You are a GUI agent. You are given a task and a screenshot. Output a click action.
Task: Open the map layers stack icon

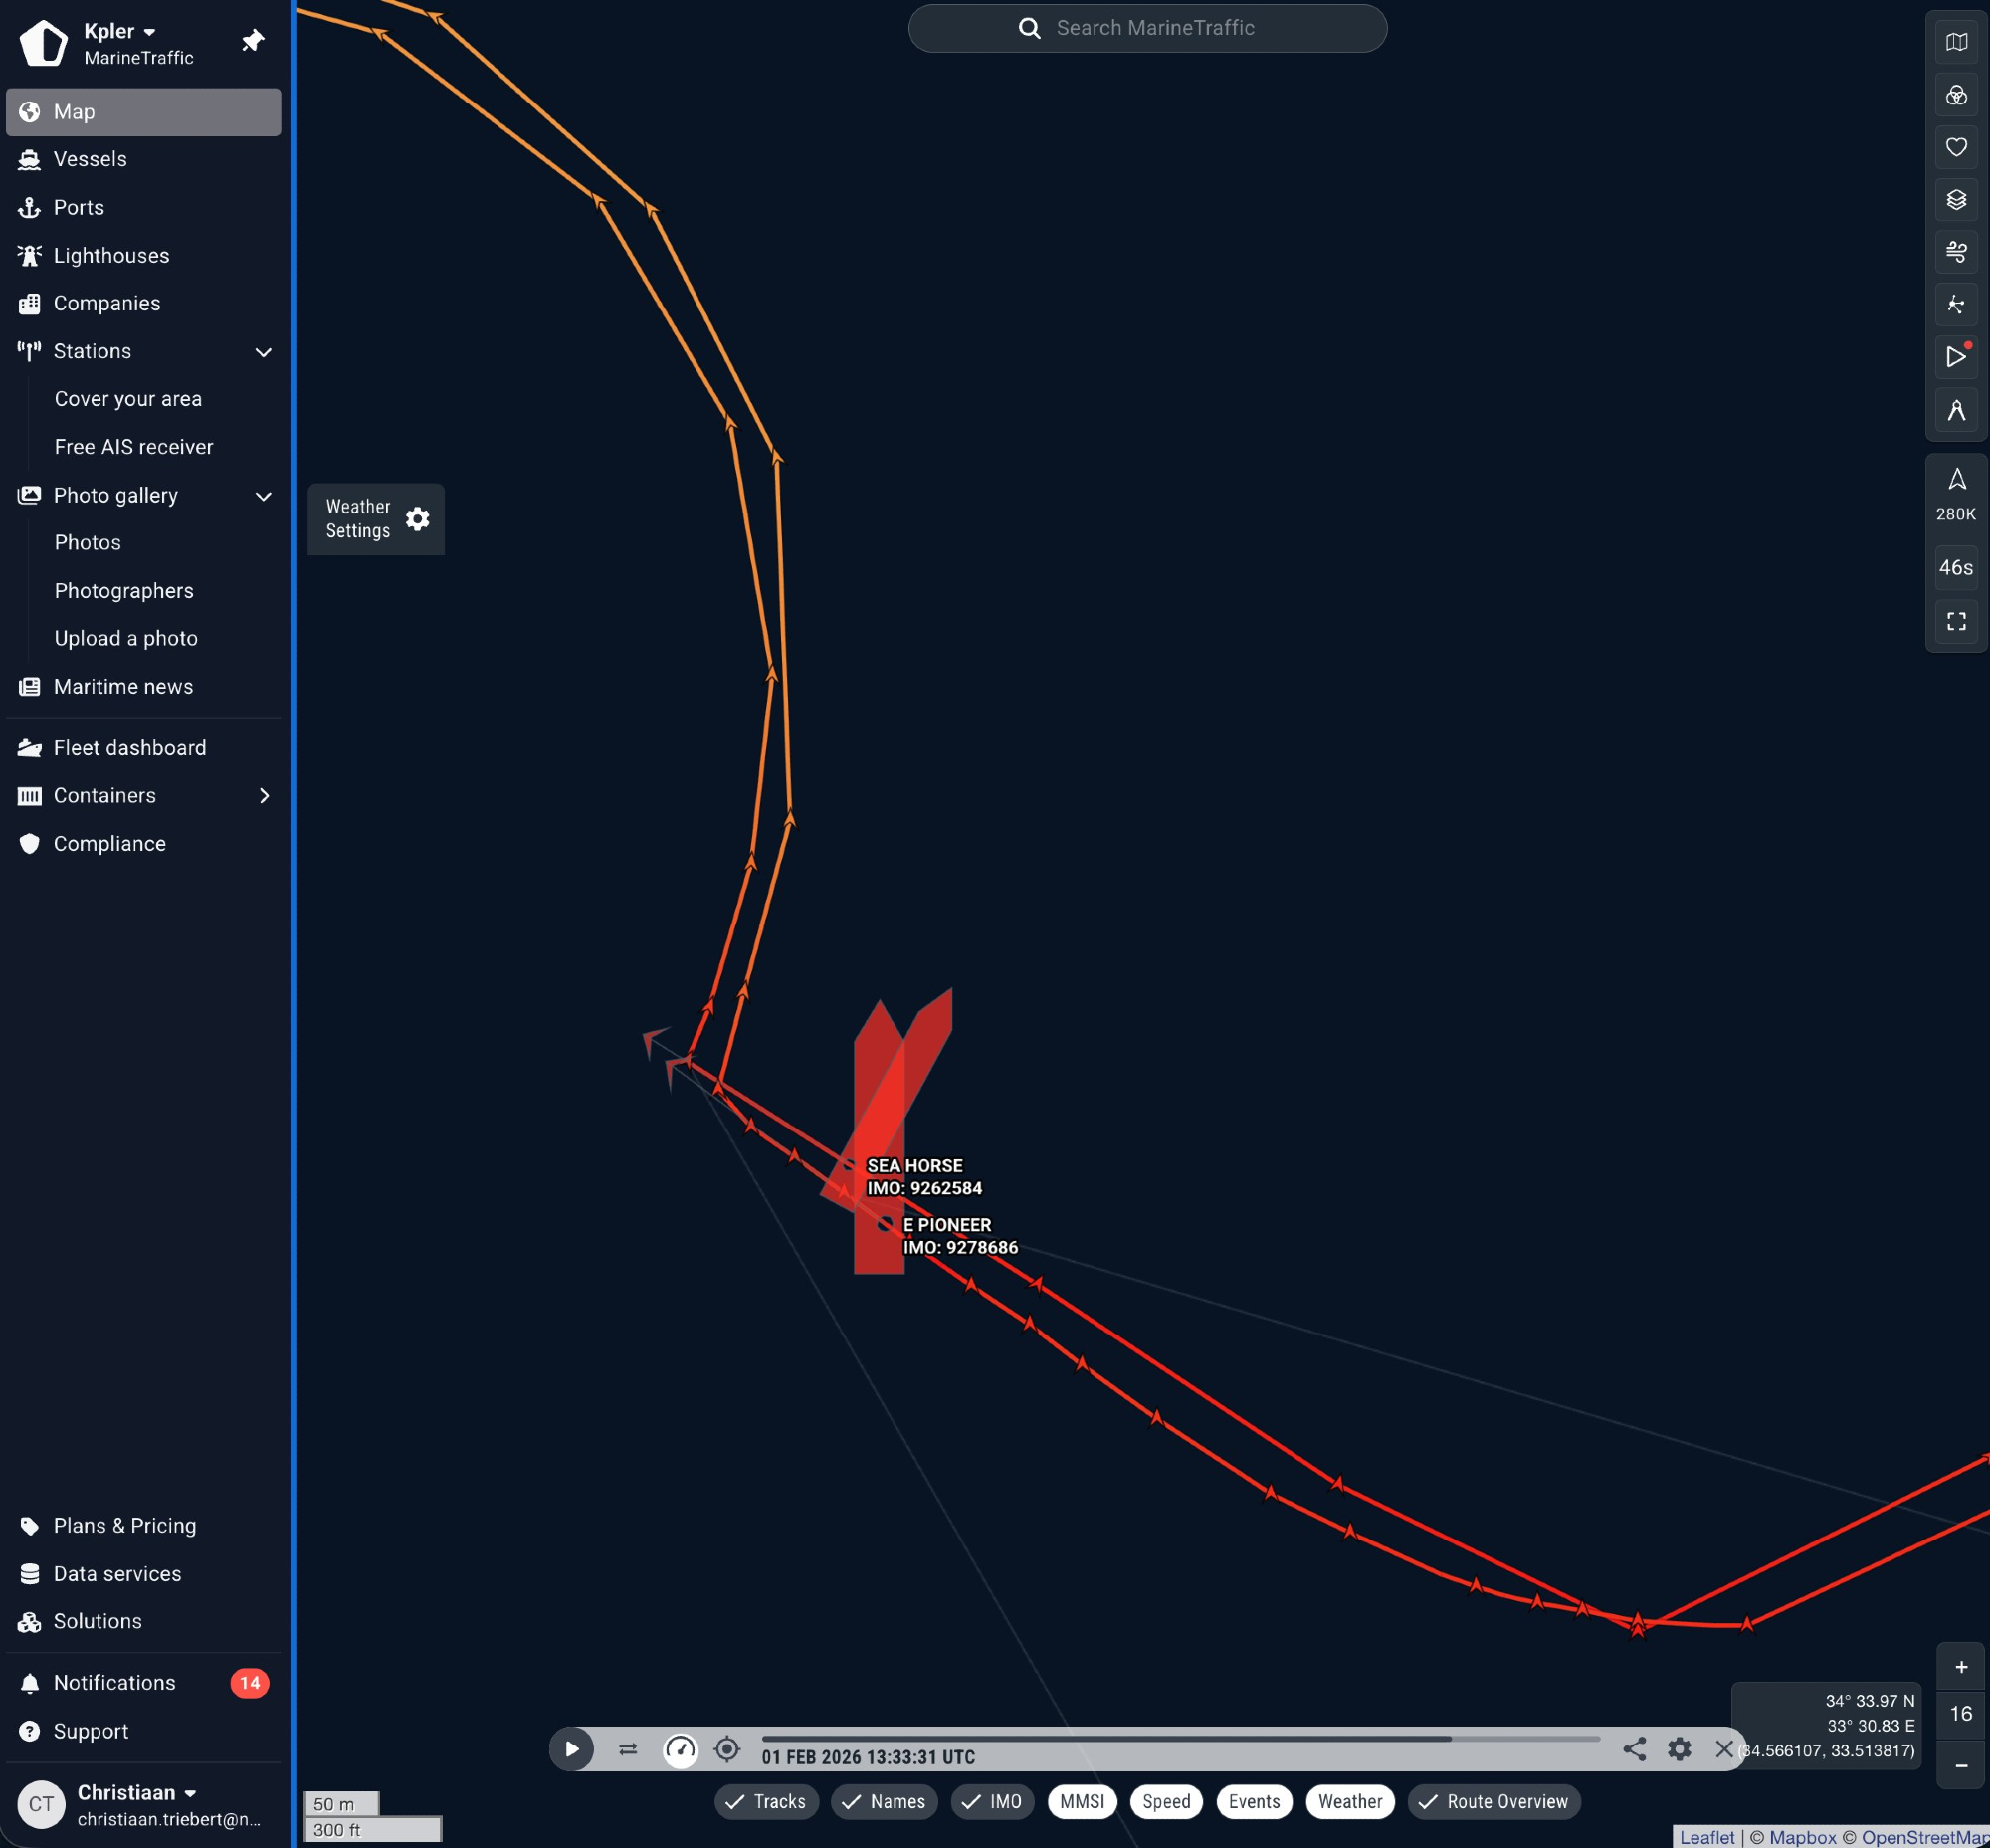point(1955,200)
